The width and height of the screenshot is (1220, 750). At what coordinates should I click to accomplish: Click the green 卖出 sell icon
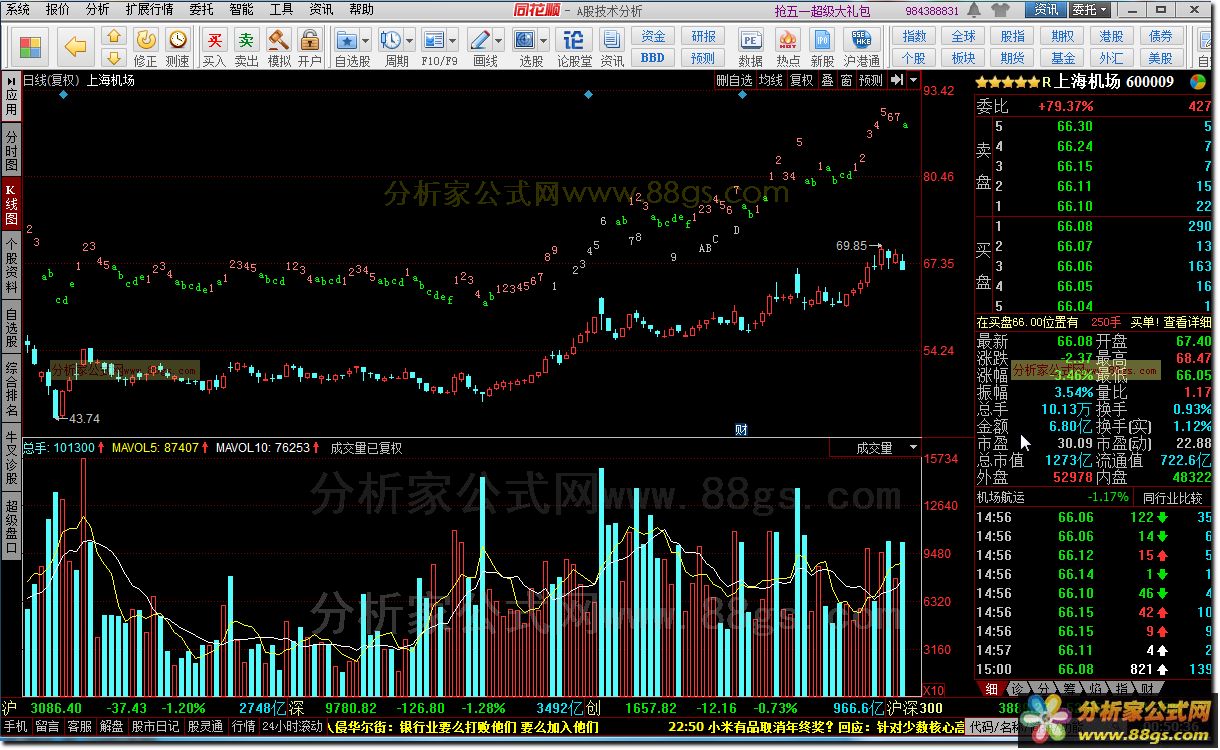246,40
